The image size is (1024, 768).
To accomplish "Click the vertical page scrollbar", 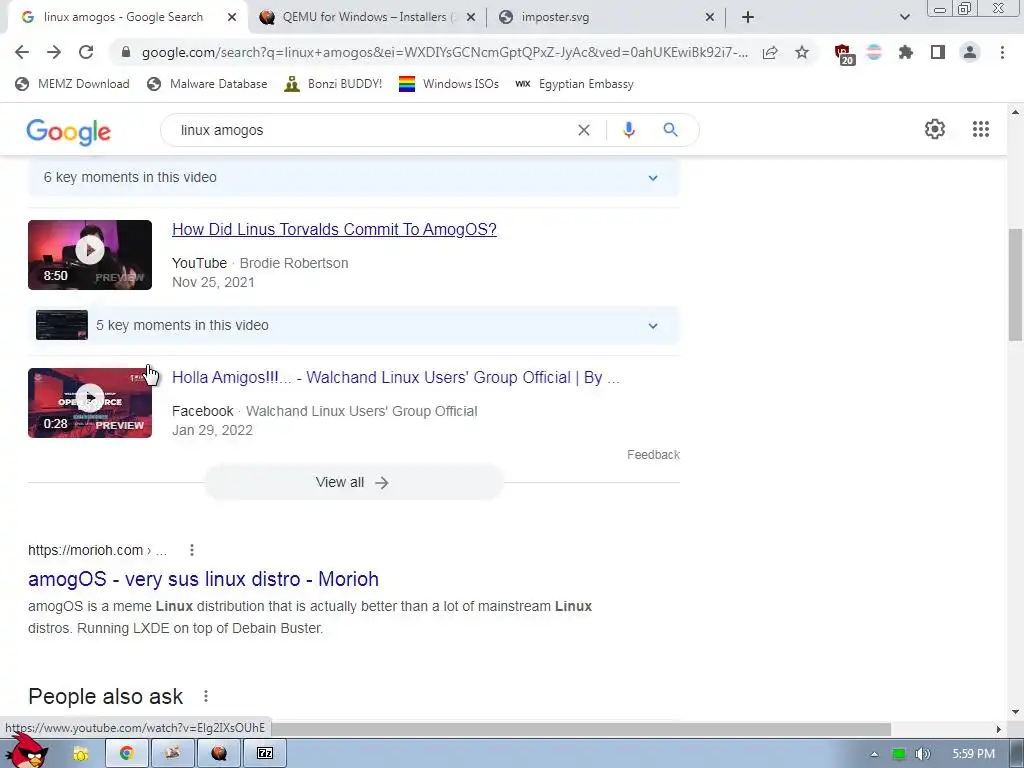I will pos(1015,284).
